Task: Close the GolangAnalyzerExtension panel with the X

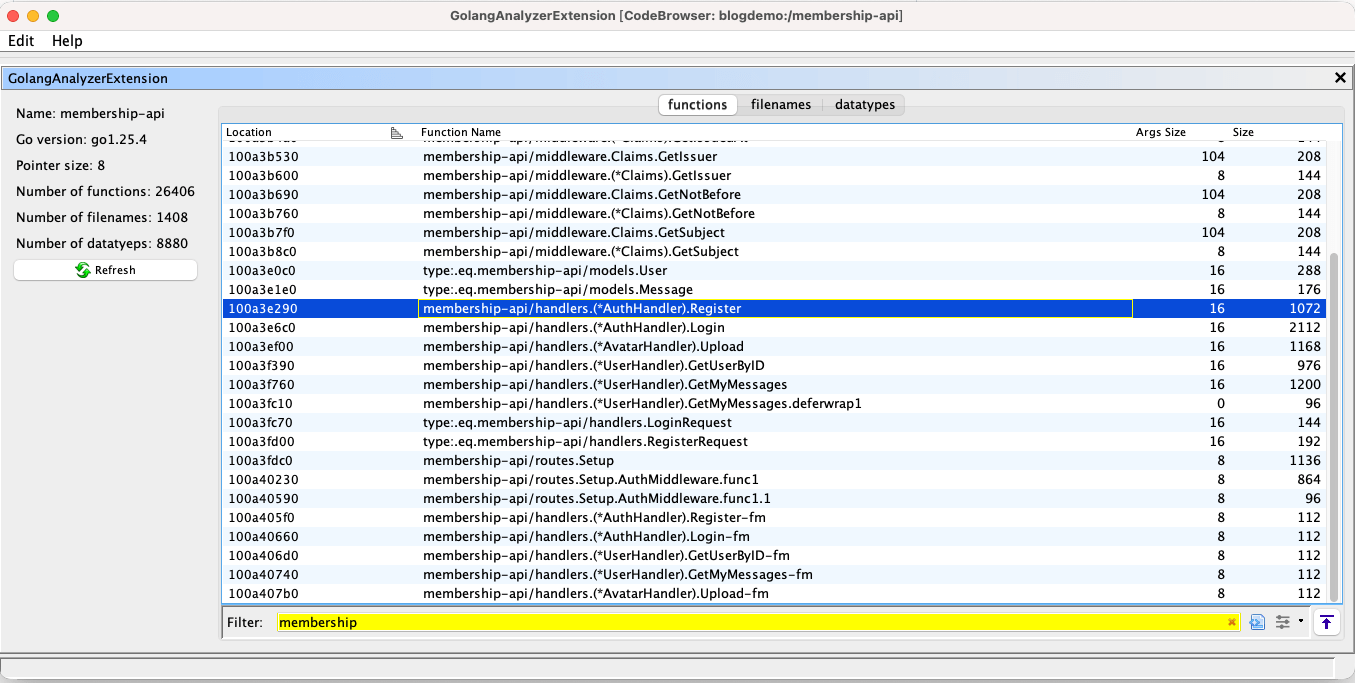Action: click(x=1340, y=78)
